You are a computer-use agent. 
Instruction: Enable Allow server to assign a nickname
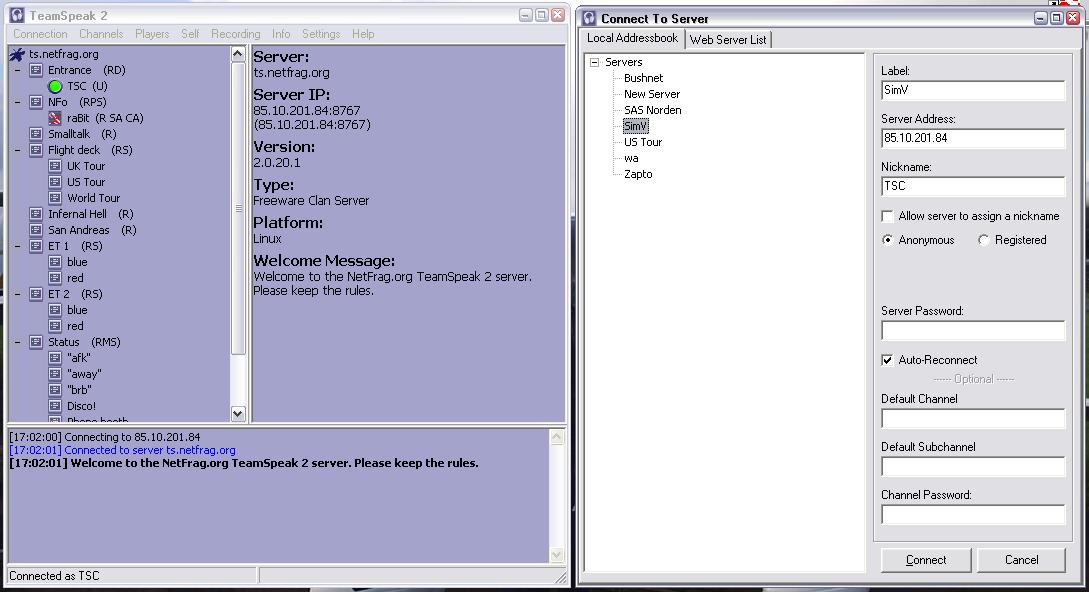point(887,216)
